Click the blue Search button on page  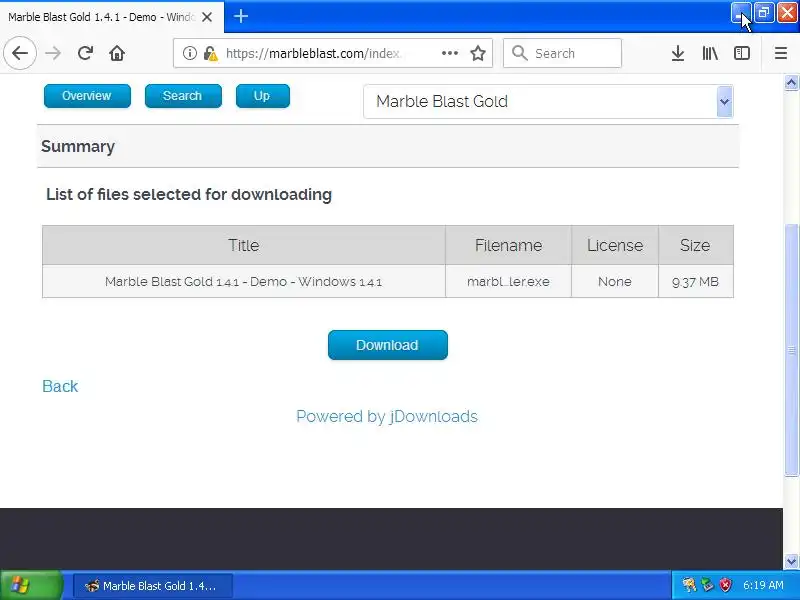183,96
